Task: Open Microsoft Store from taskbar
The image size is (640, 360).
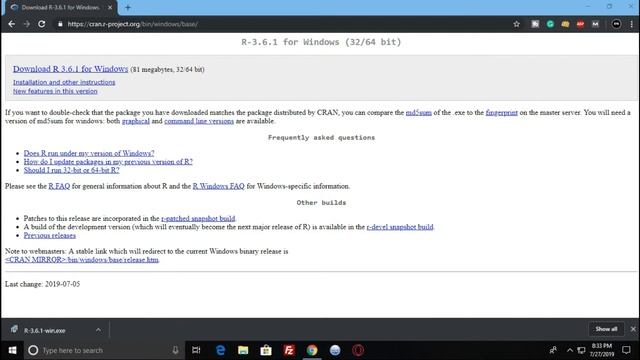Action: pos(266,350)
